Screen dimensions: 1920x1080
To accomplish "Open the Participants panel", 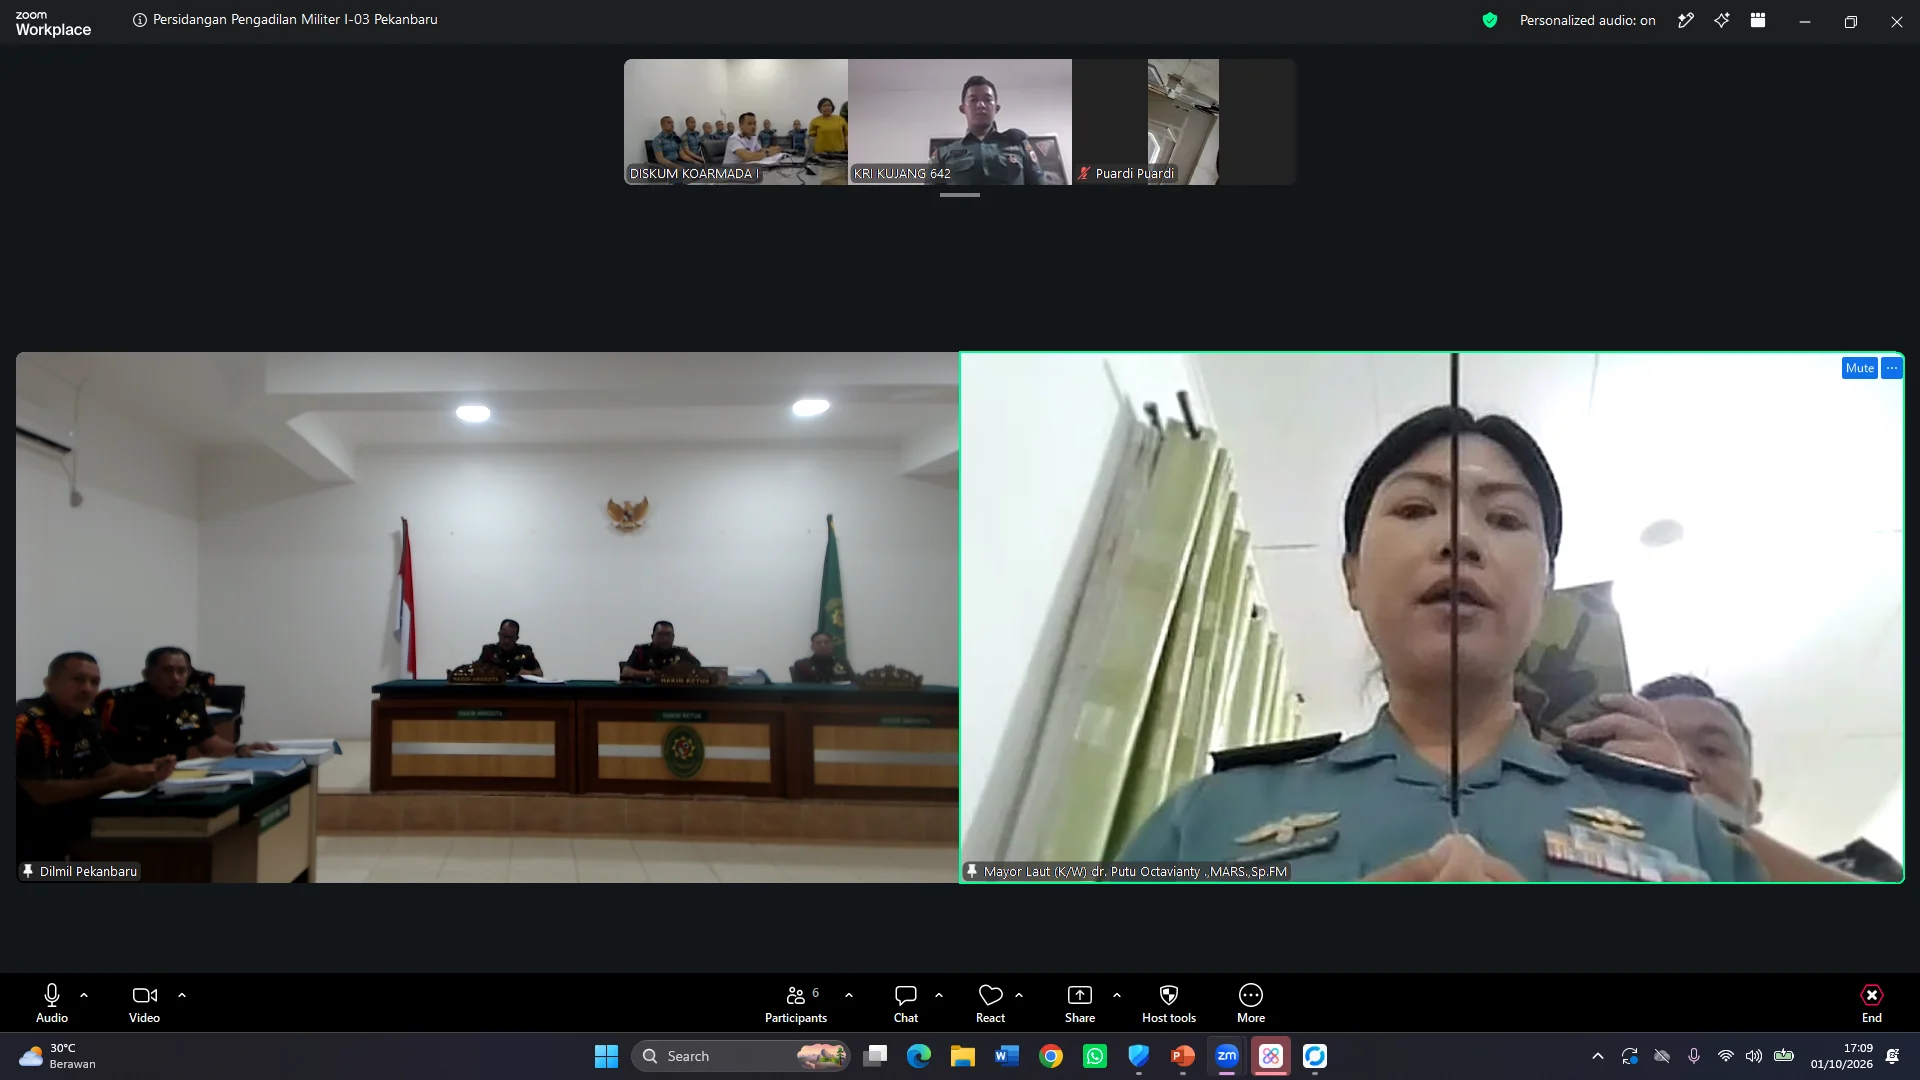I will [x=796, y=1003].
